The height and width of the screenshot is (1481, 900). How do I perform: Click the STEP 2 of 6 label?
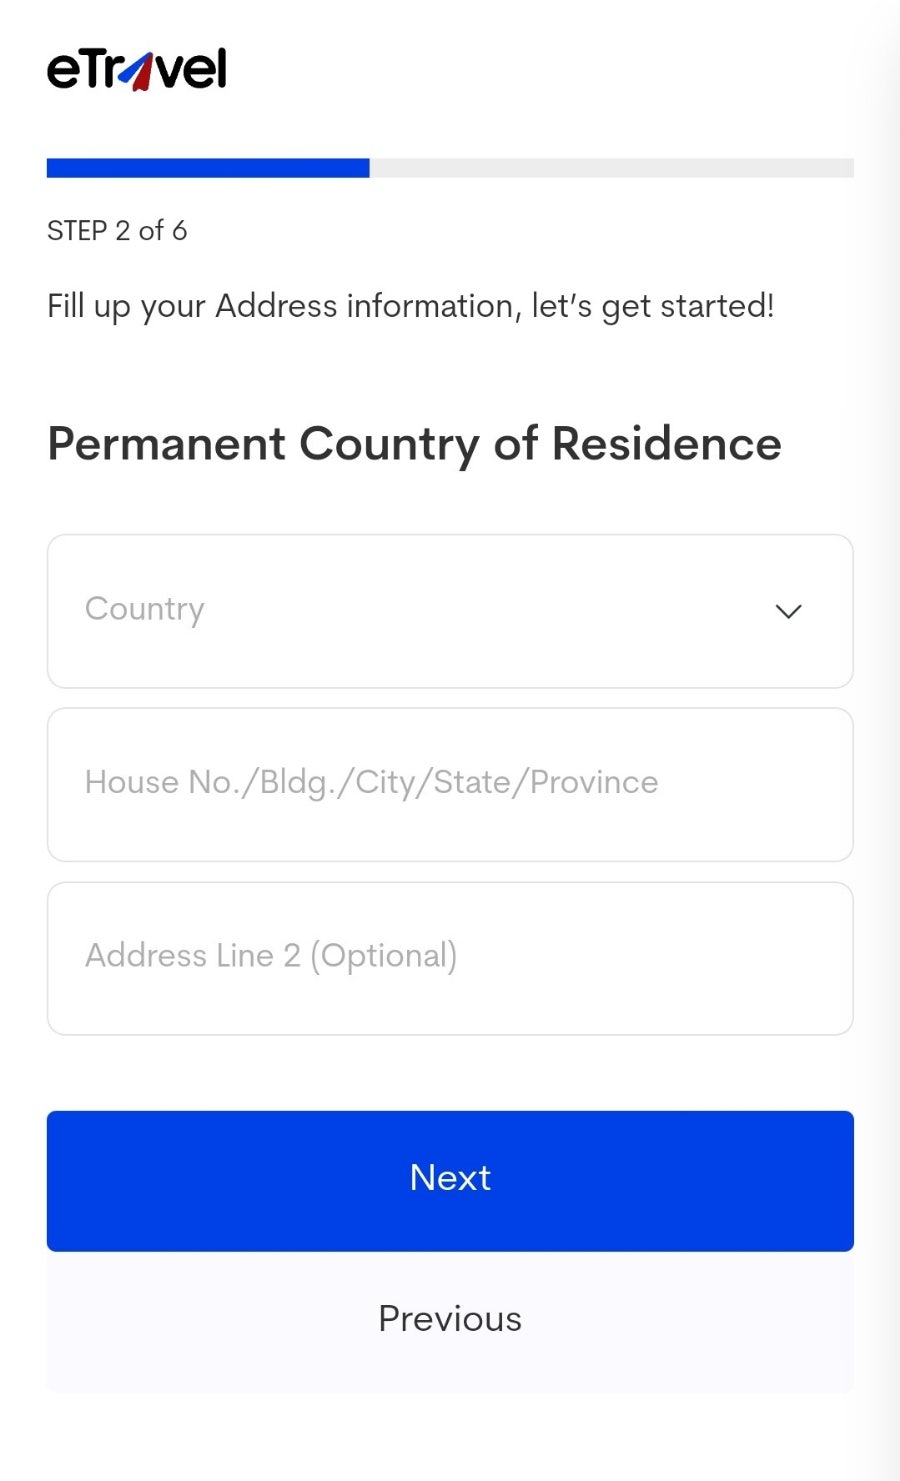click(117, 231)
